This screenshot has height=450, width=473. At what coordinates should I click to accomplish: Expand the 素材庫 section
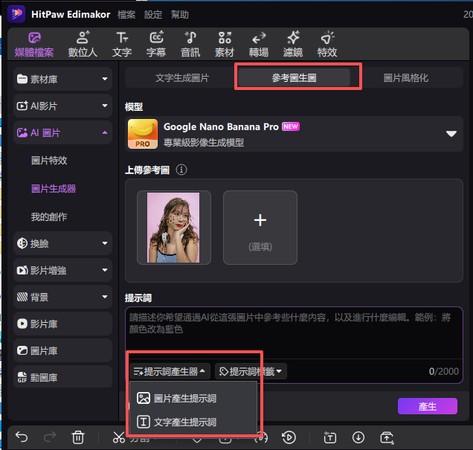(x=63, y=79)
